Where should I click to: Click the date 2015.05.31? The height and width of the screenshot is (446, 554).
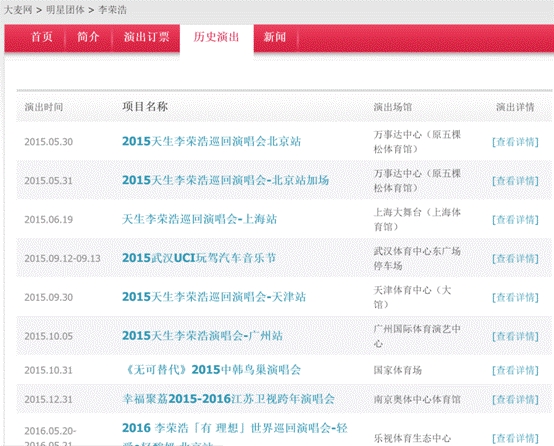48,181
